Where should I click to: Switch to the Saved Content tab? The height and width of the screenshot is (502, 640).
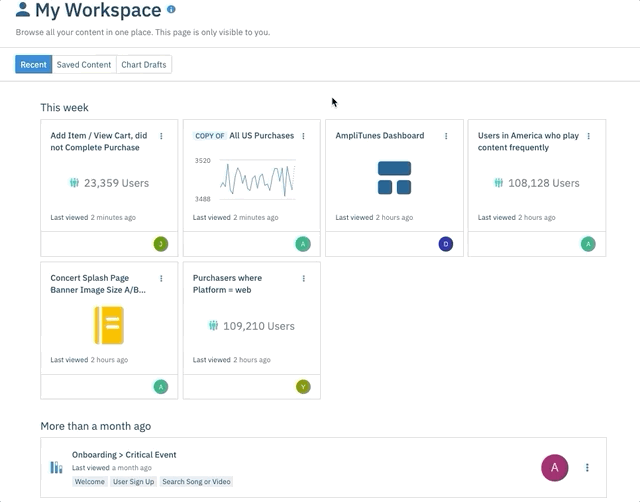point(83,65)
